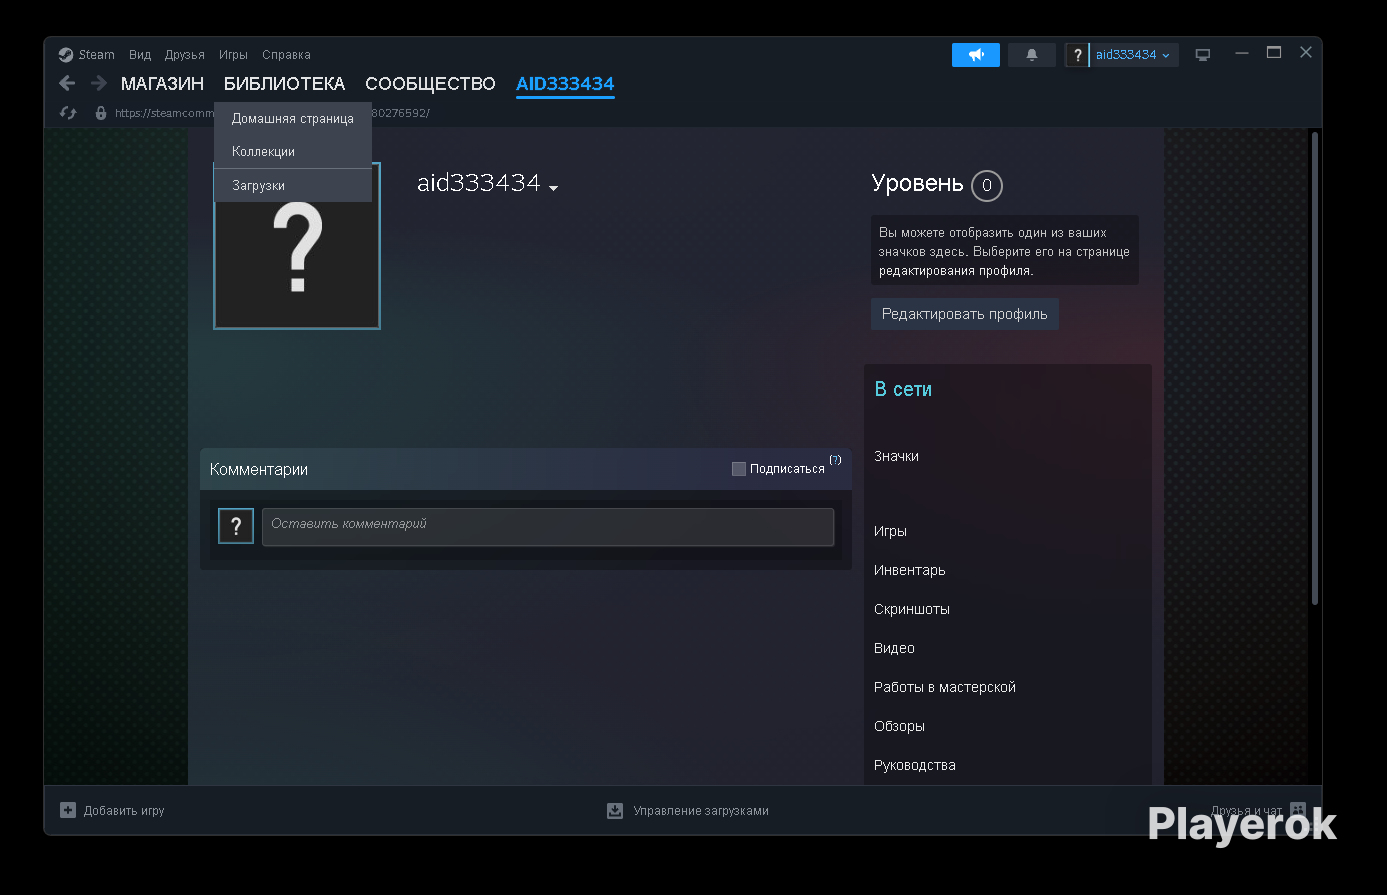Open notifications bell
The width and height of the screenshot is (1387, 895).
click(x=1032, y=55)
